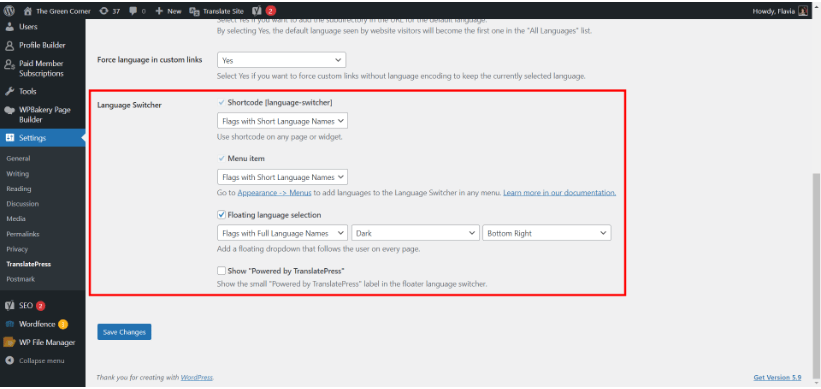The image size is (821, 389).
Task: Click the Language Switcher label
Action: 129,105
